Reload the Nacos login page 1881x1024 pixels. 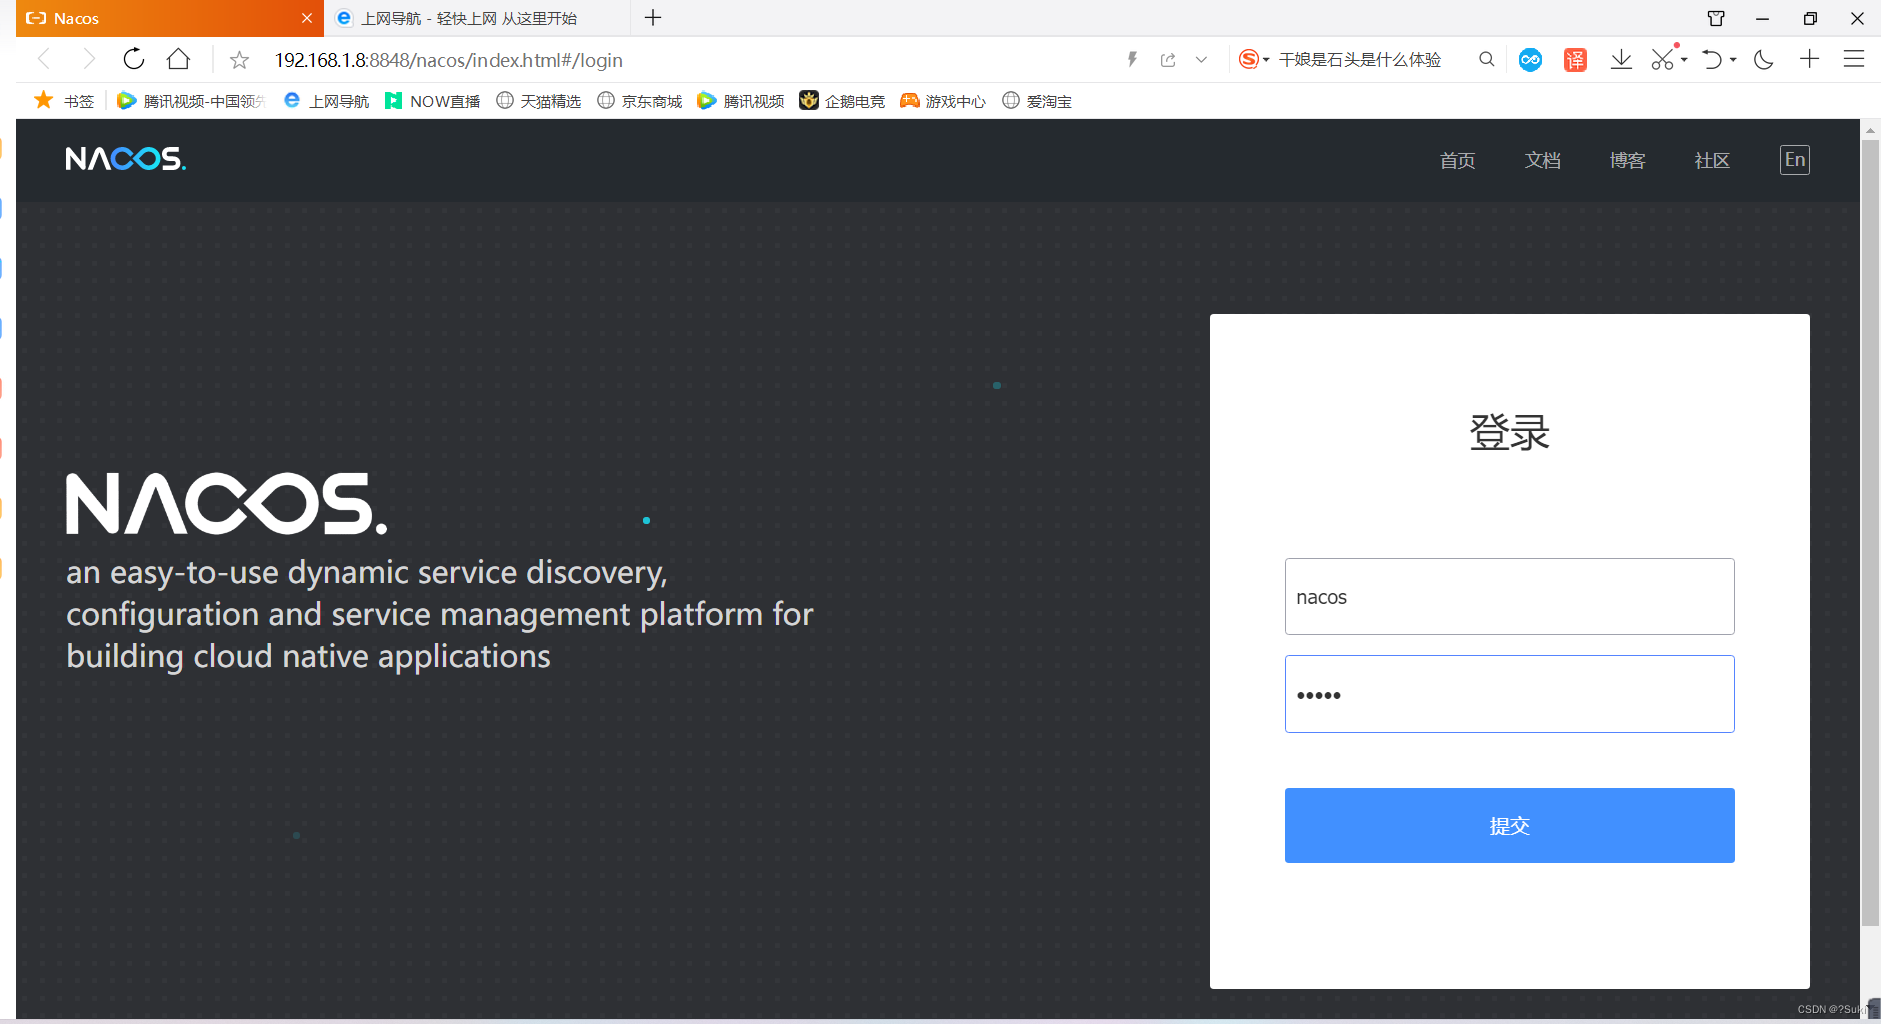[134, 59]
